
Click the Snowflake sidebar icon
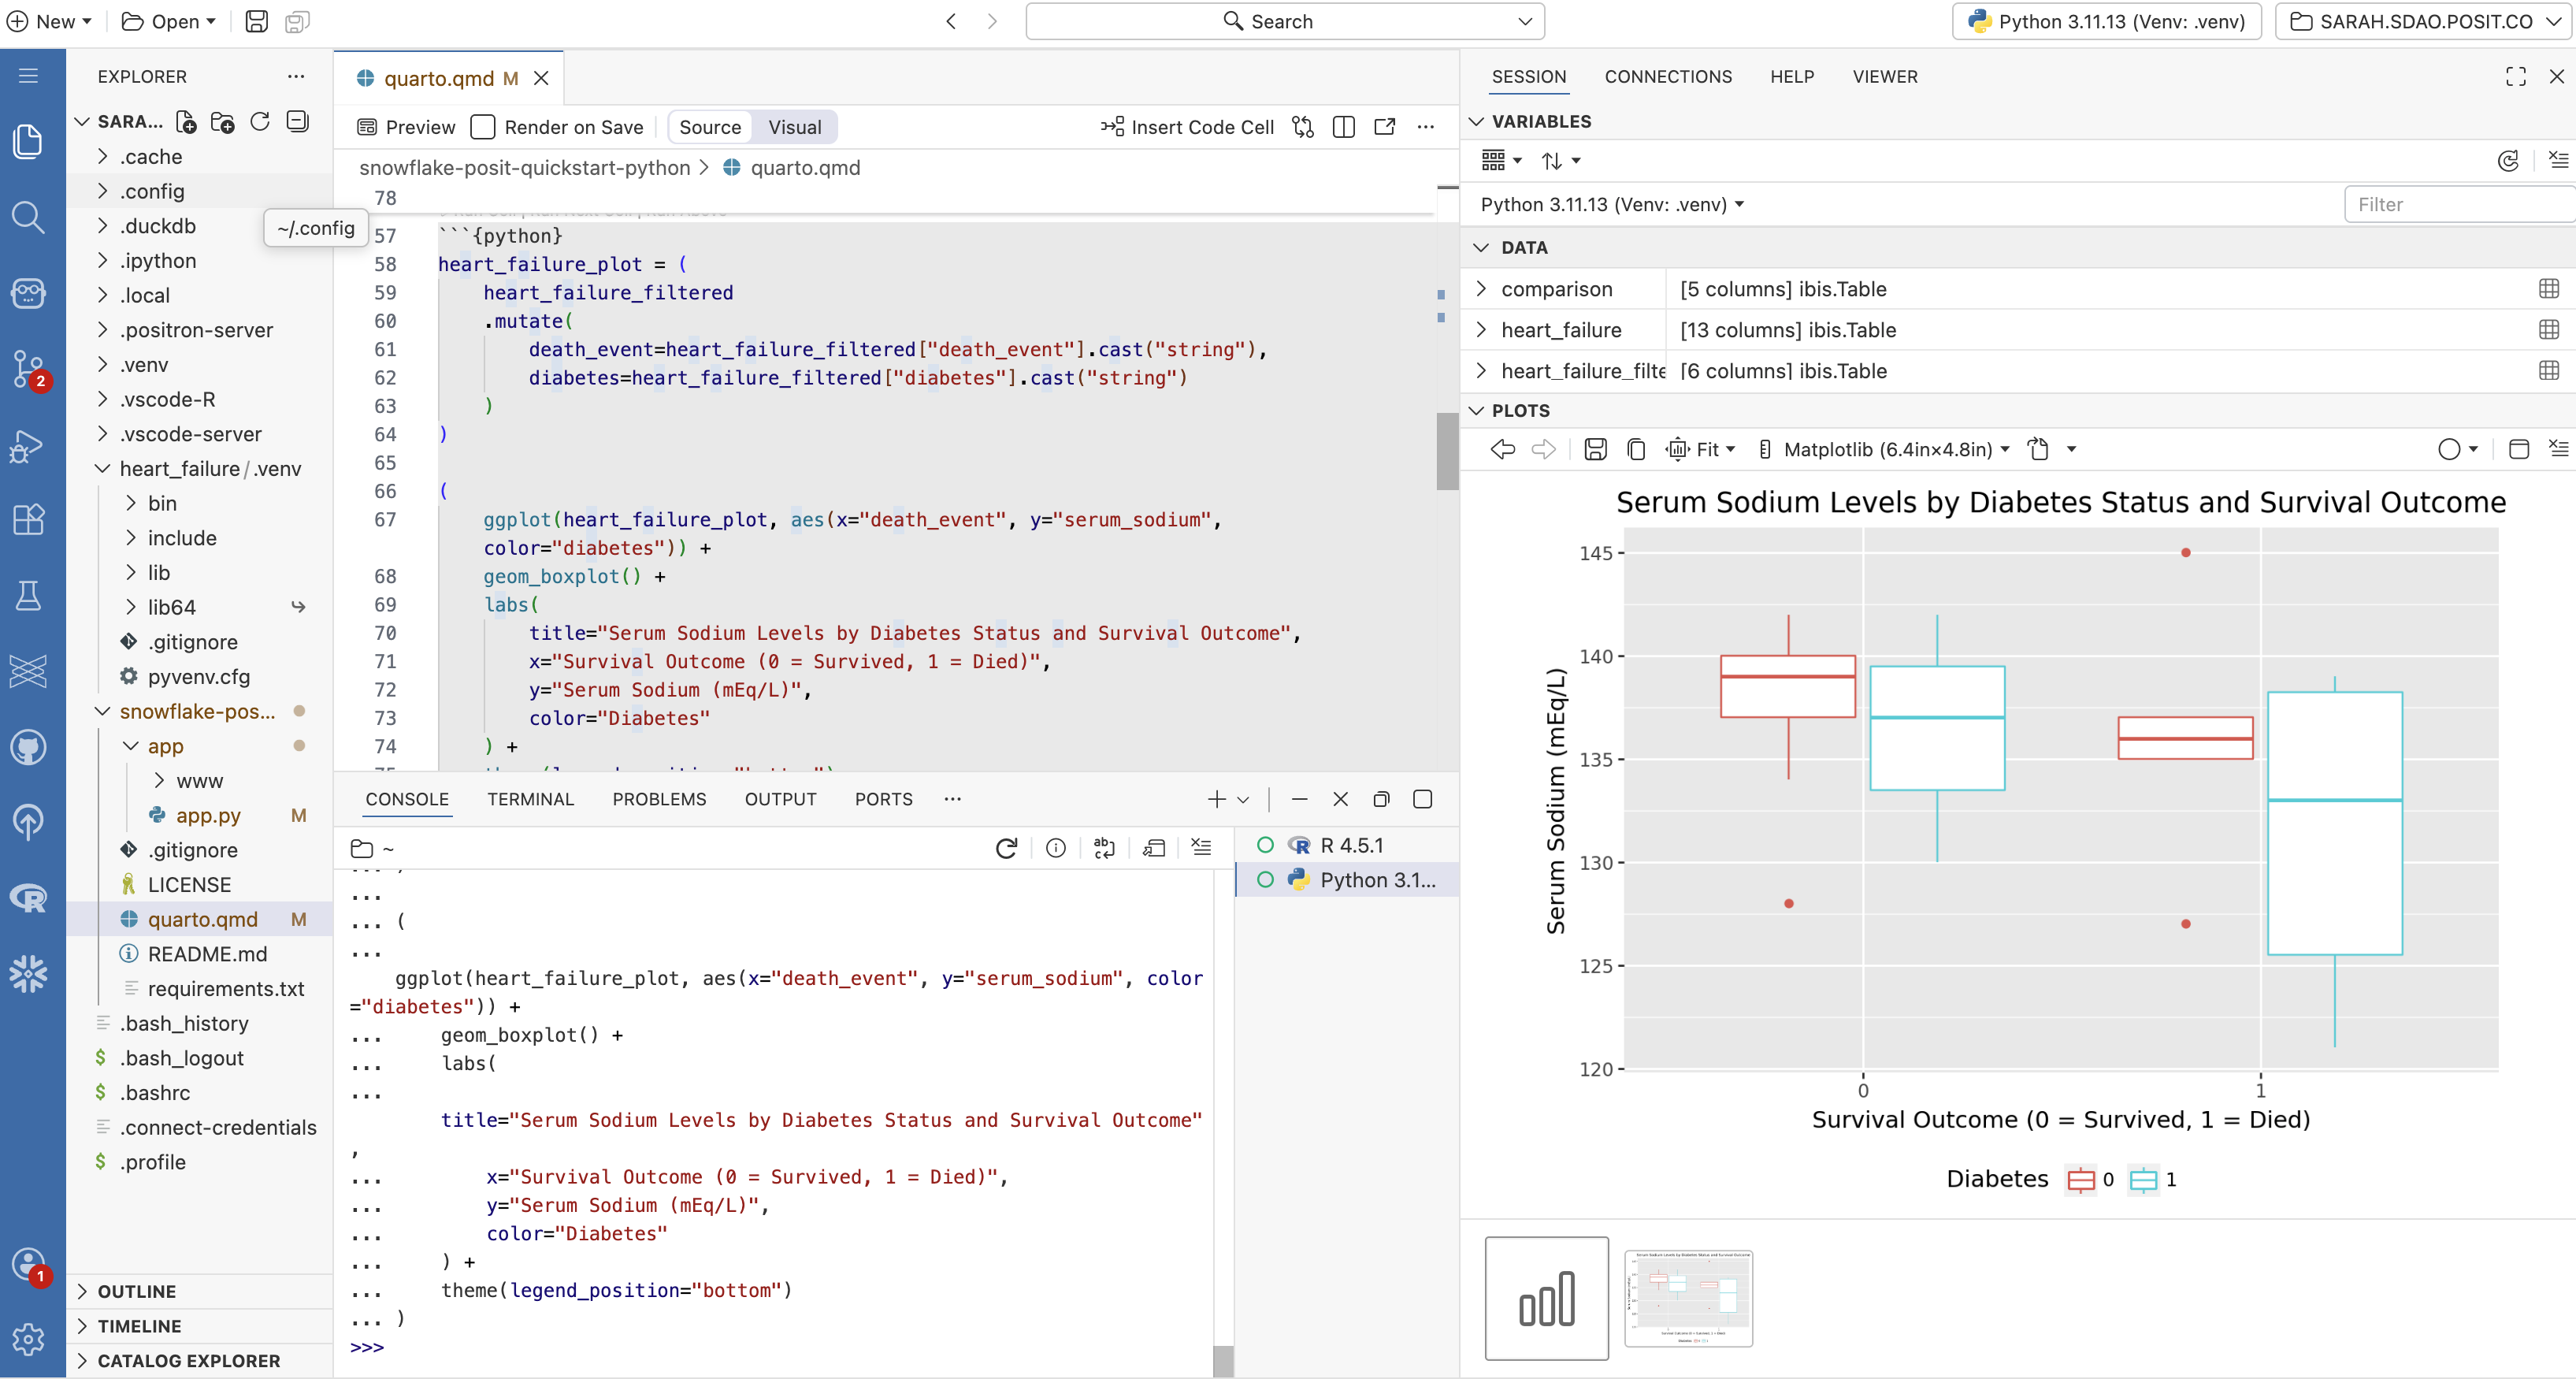coord(28,972)
